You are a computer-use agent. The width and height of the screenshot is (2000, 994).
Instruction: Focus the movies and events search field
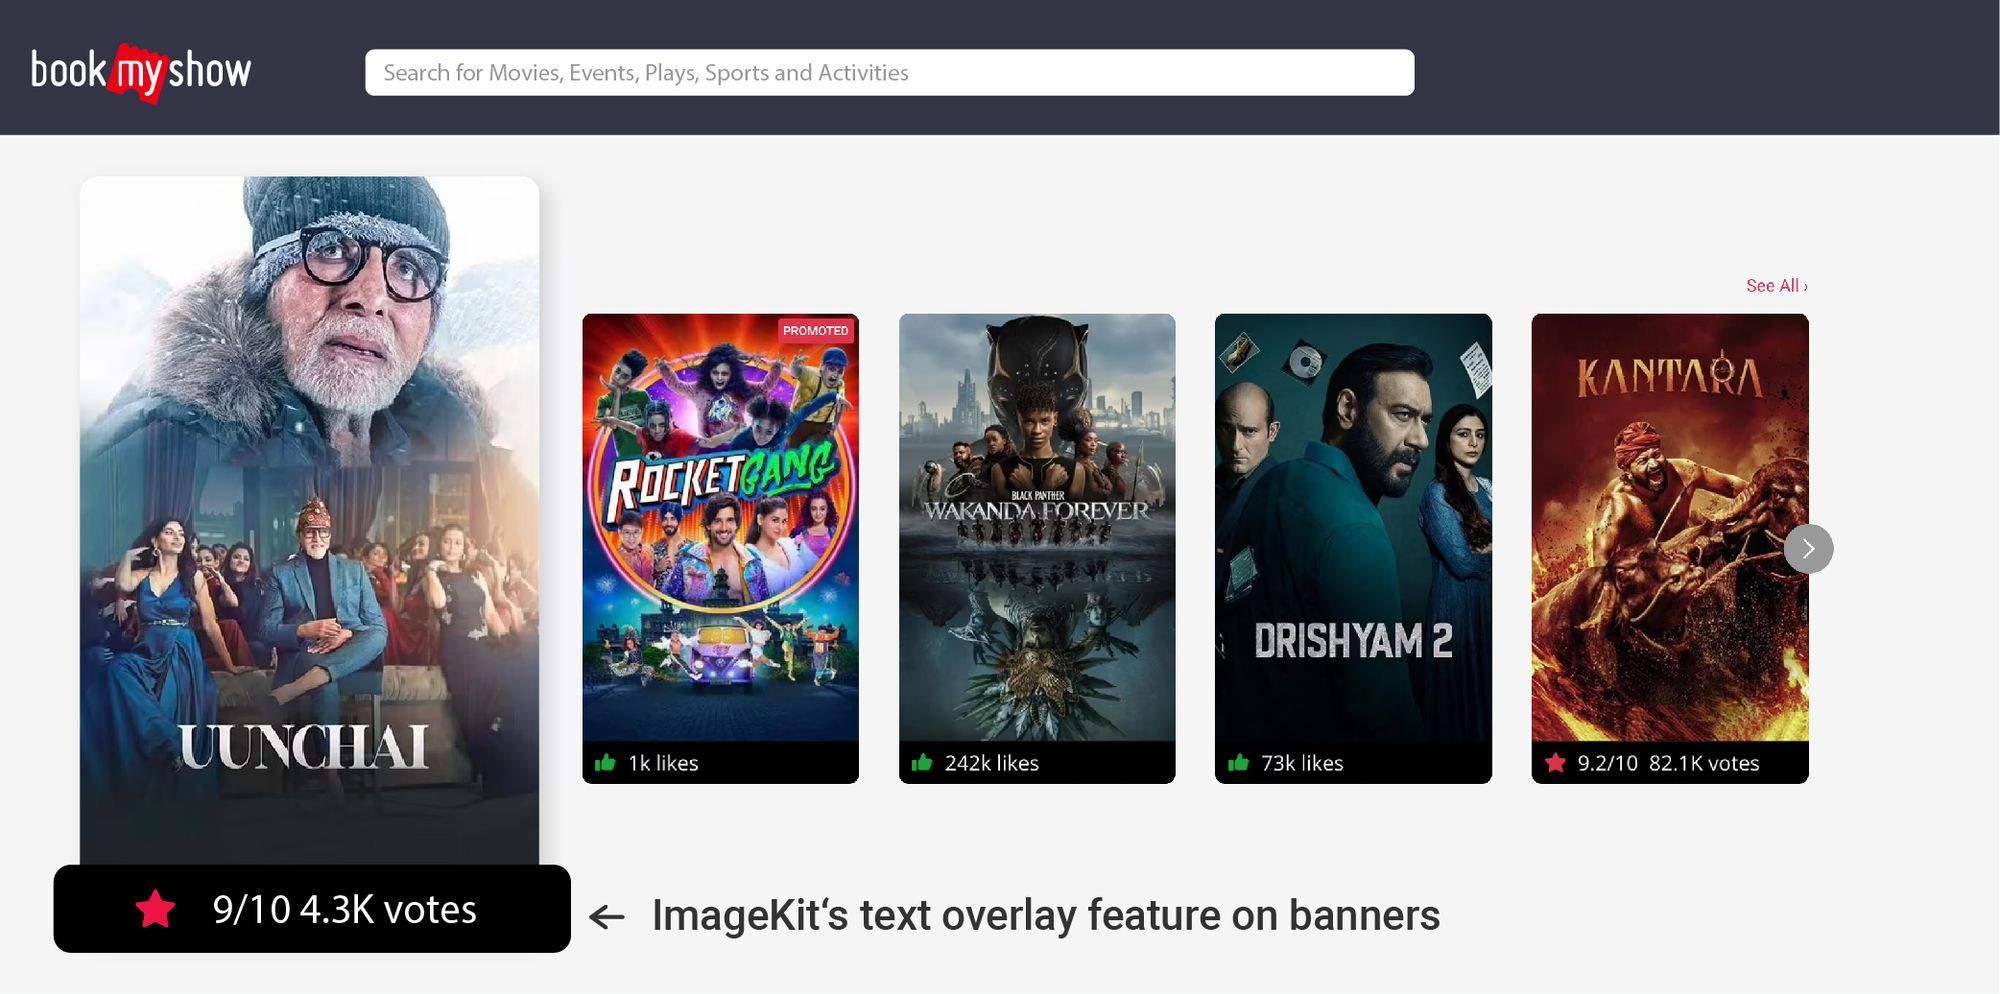click(889, 73)
